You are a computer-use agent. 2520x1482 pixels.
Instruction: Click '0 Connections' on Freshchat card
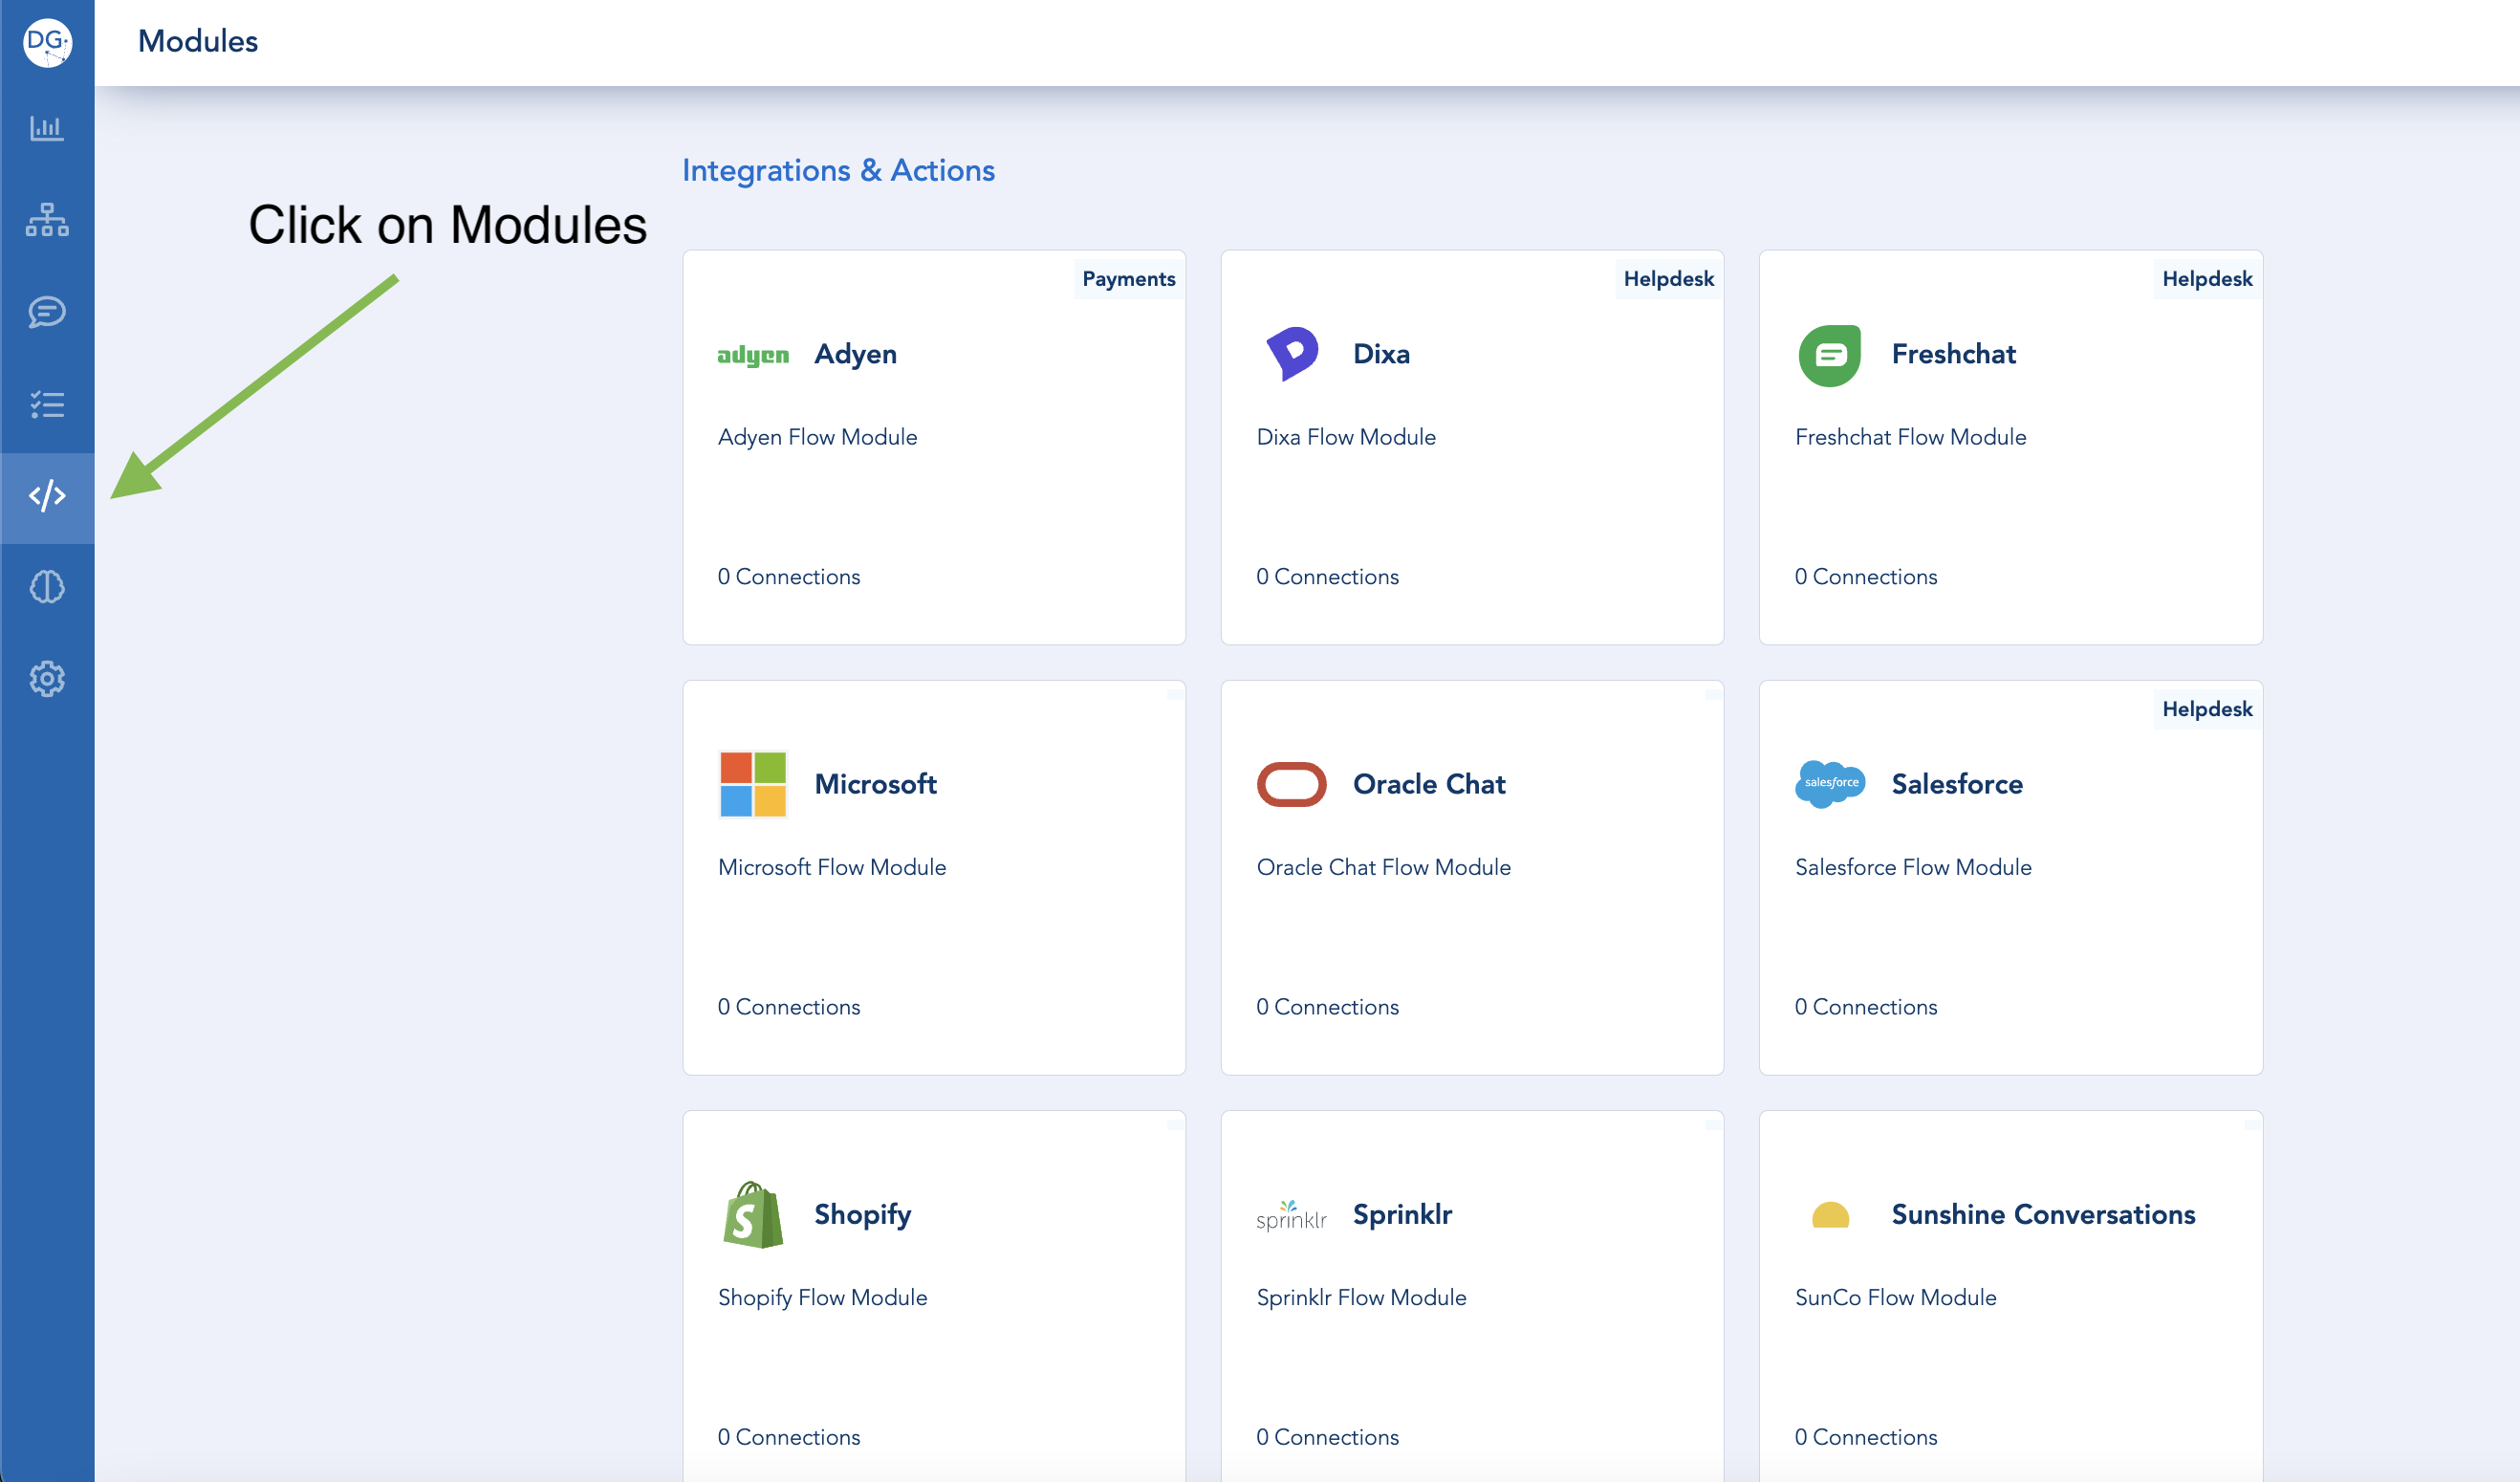pyautogui.click(x=1865, y=577)
